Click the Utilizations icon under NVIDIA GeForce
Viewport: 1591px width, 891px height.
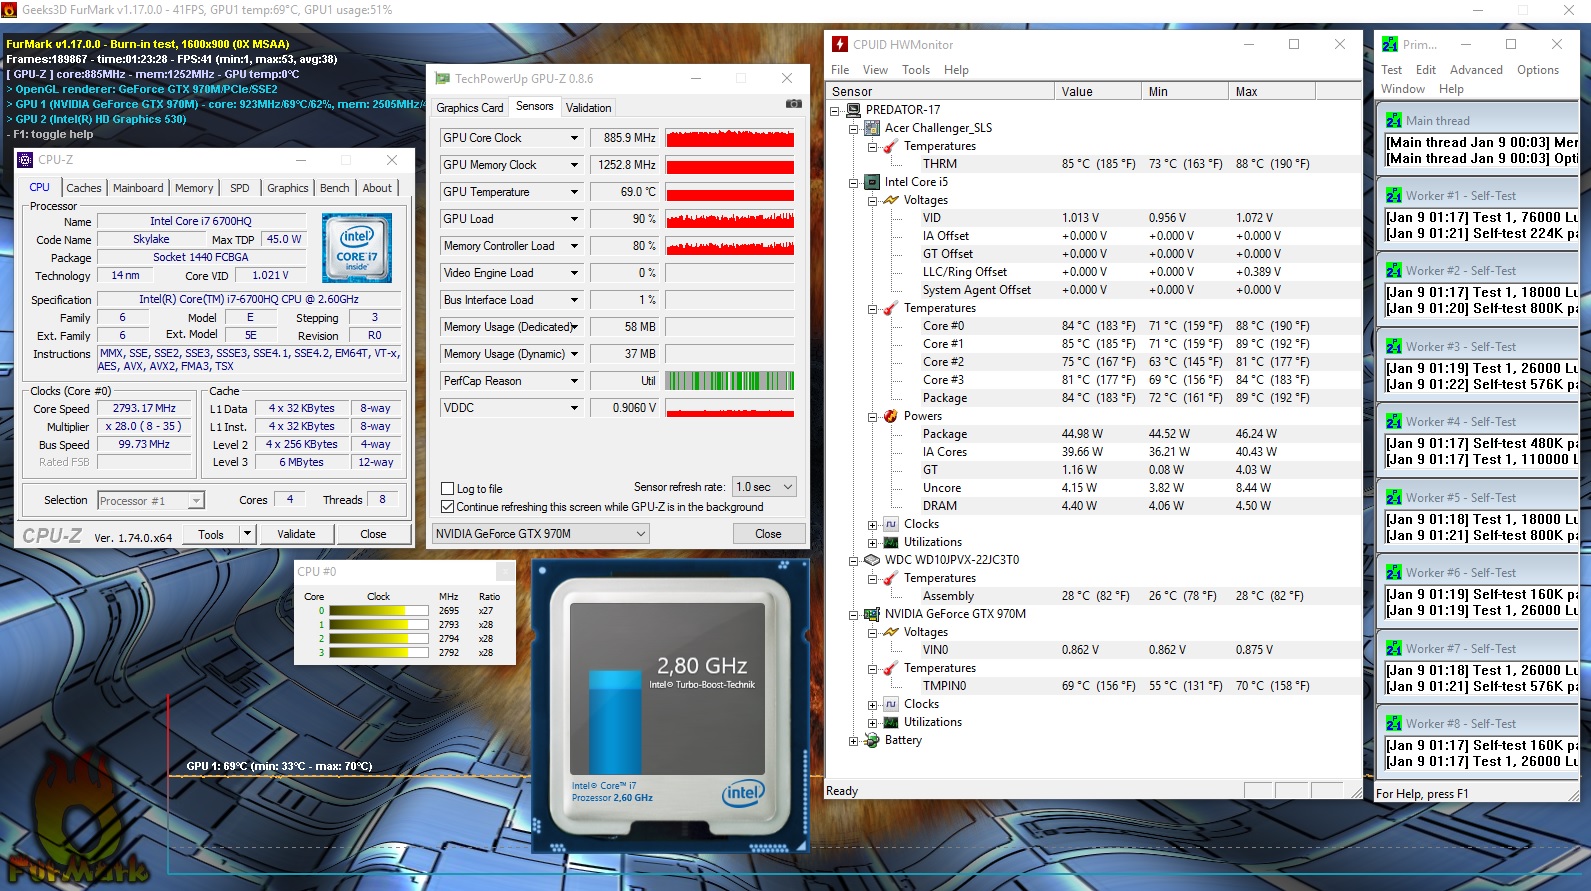pos(891,722)
